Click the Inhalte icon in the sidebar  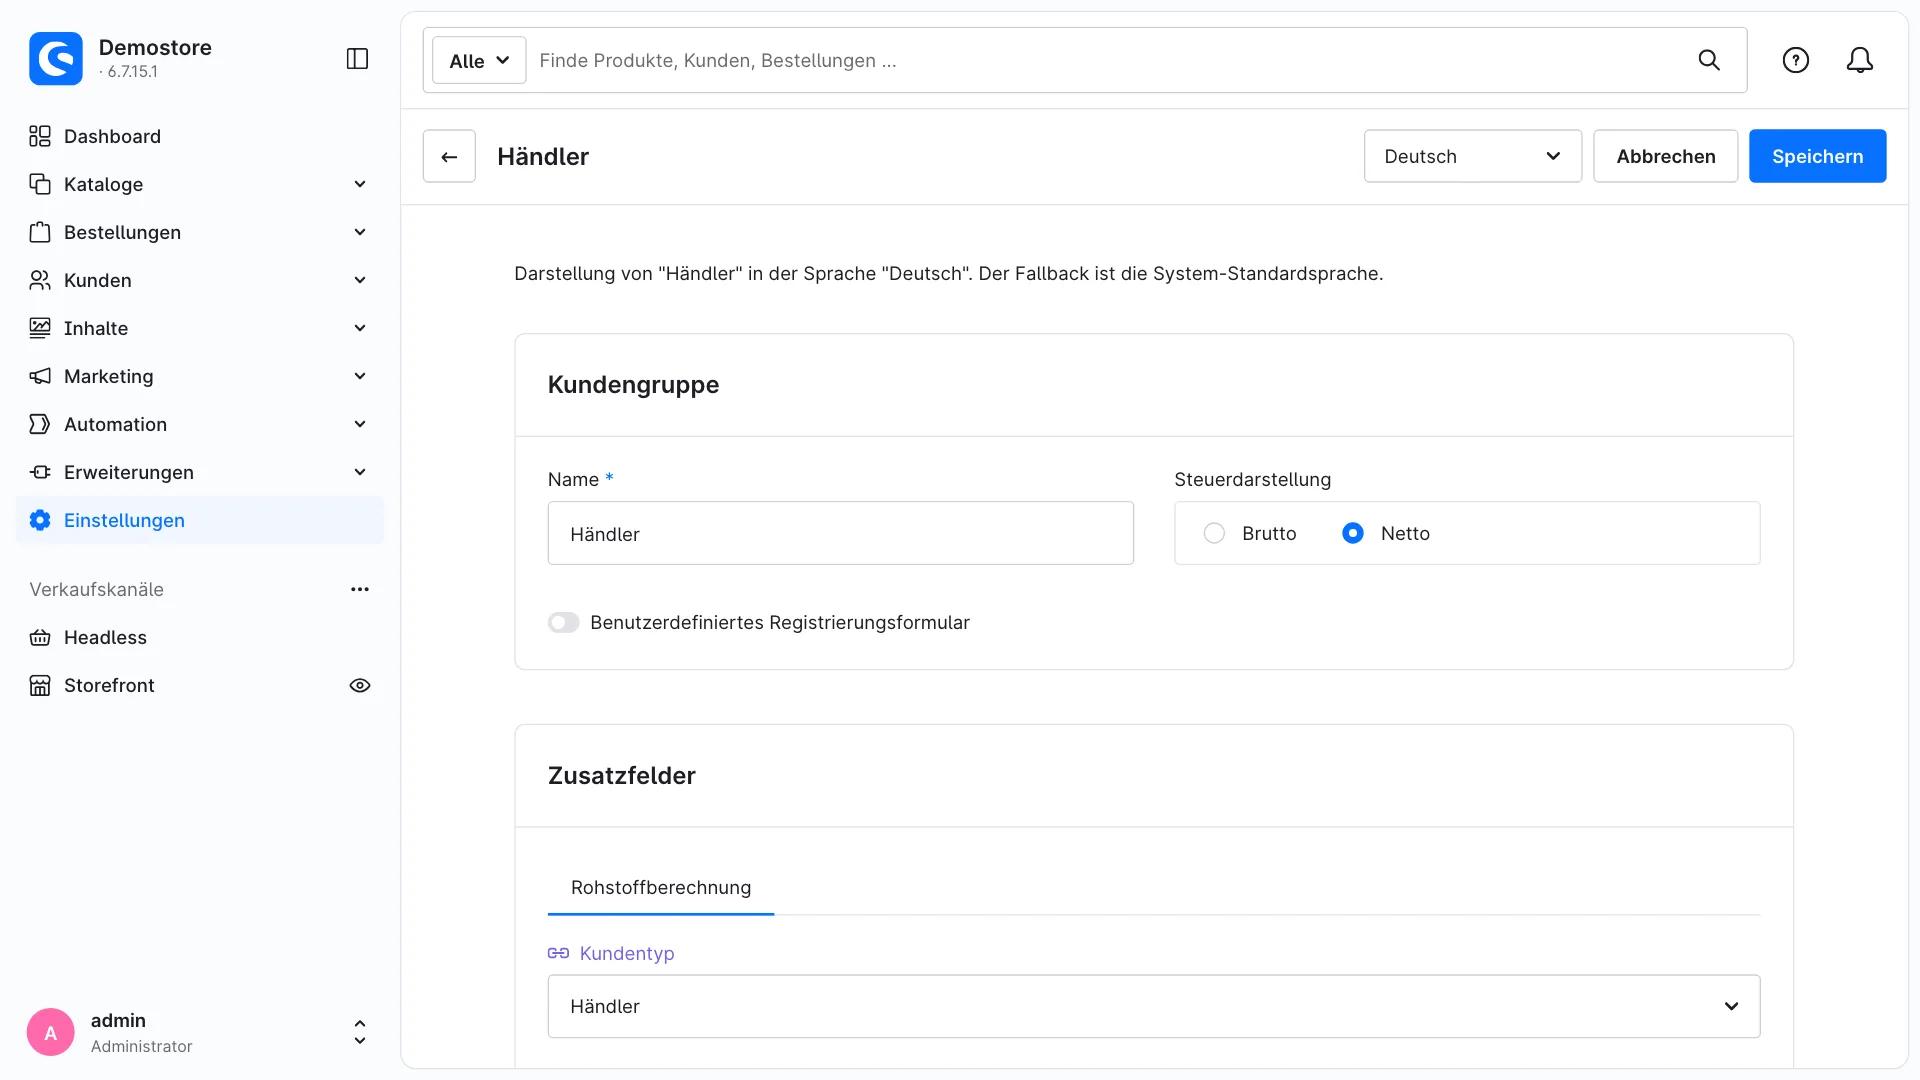[x=40, y=328]
